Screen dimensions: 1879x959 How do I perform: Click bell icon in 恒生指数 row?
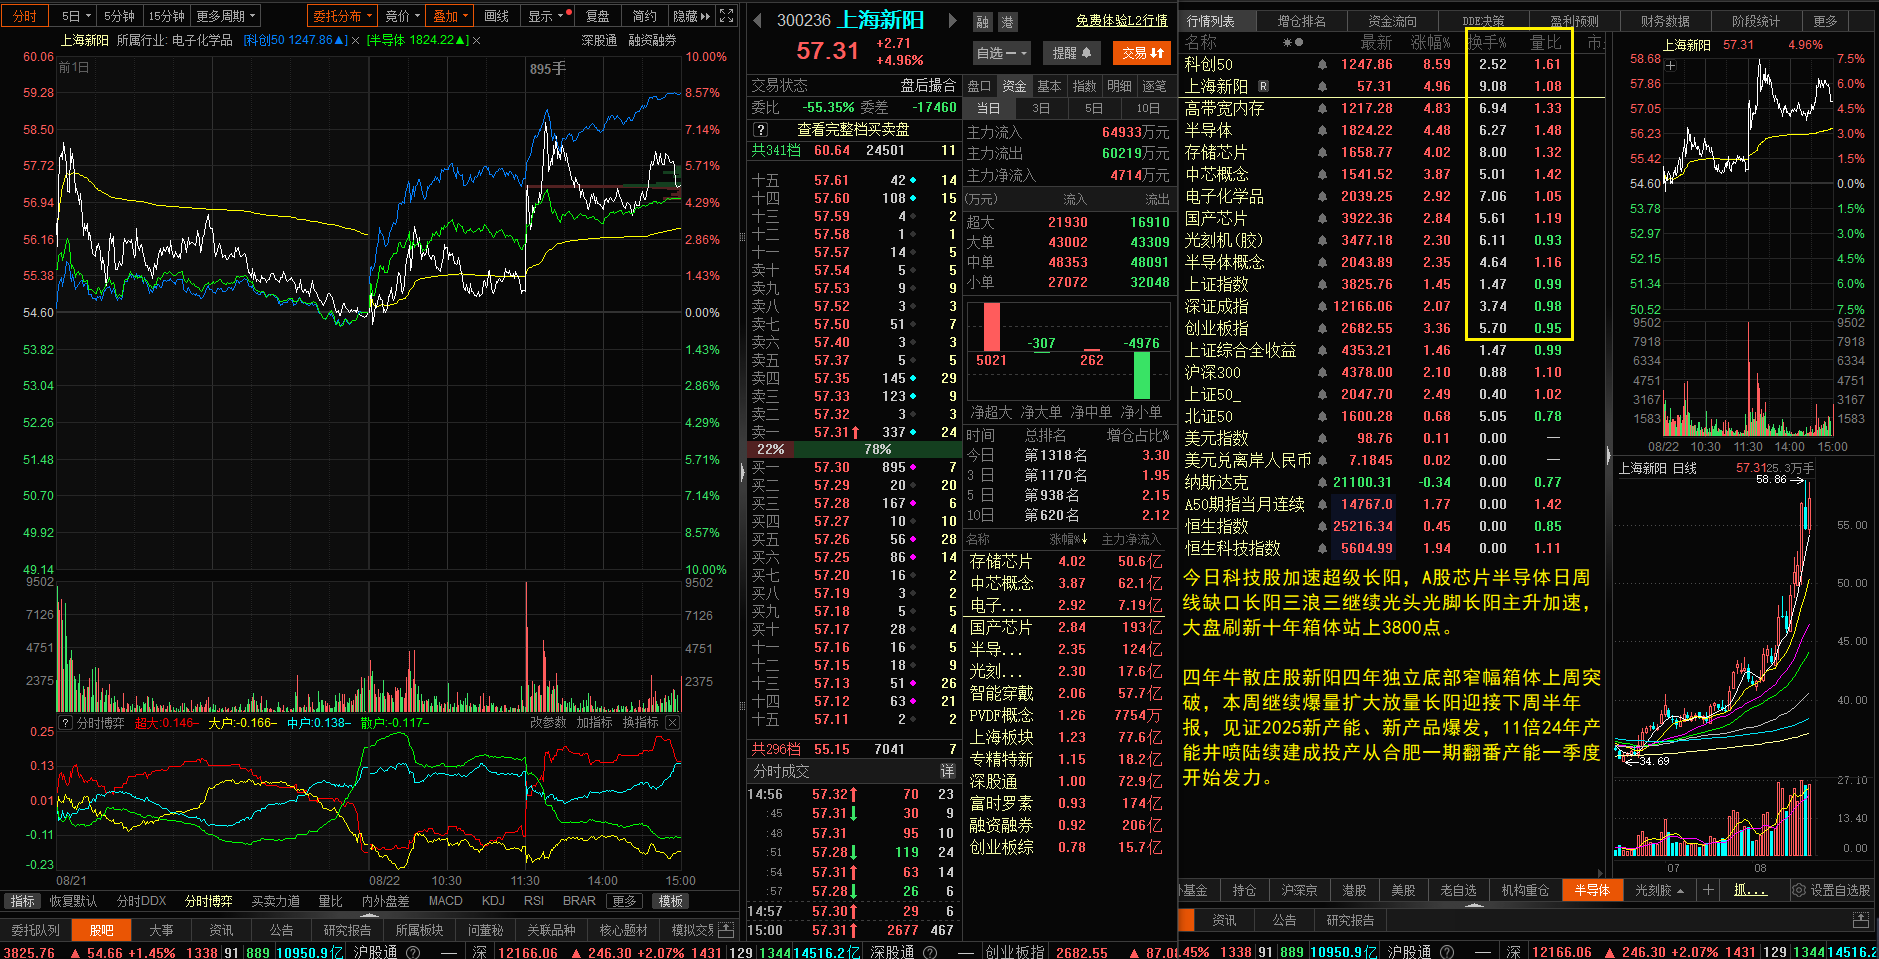coord(1322,526)
